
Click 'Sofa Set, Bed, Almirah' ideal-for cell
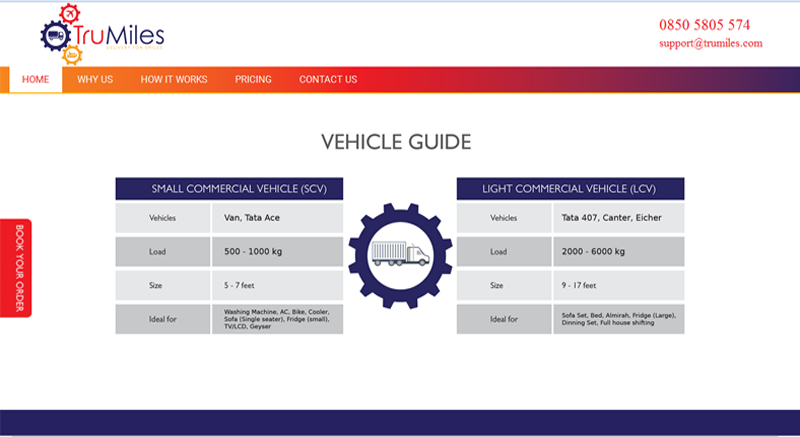click(x=619, y=319)
